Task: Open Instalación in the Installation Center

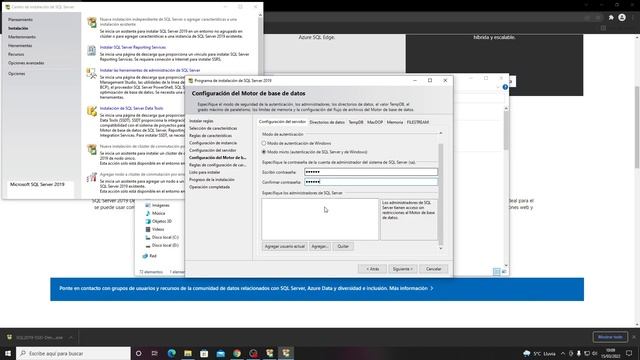Action: tap(18, 28)
